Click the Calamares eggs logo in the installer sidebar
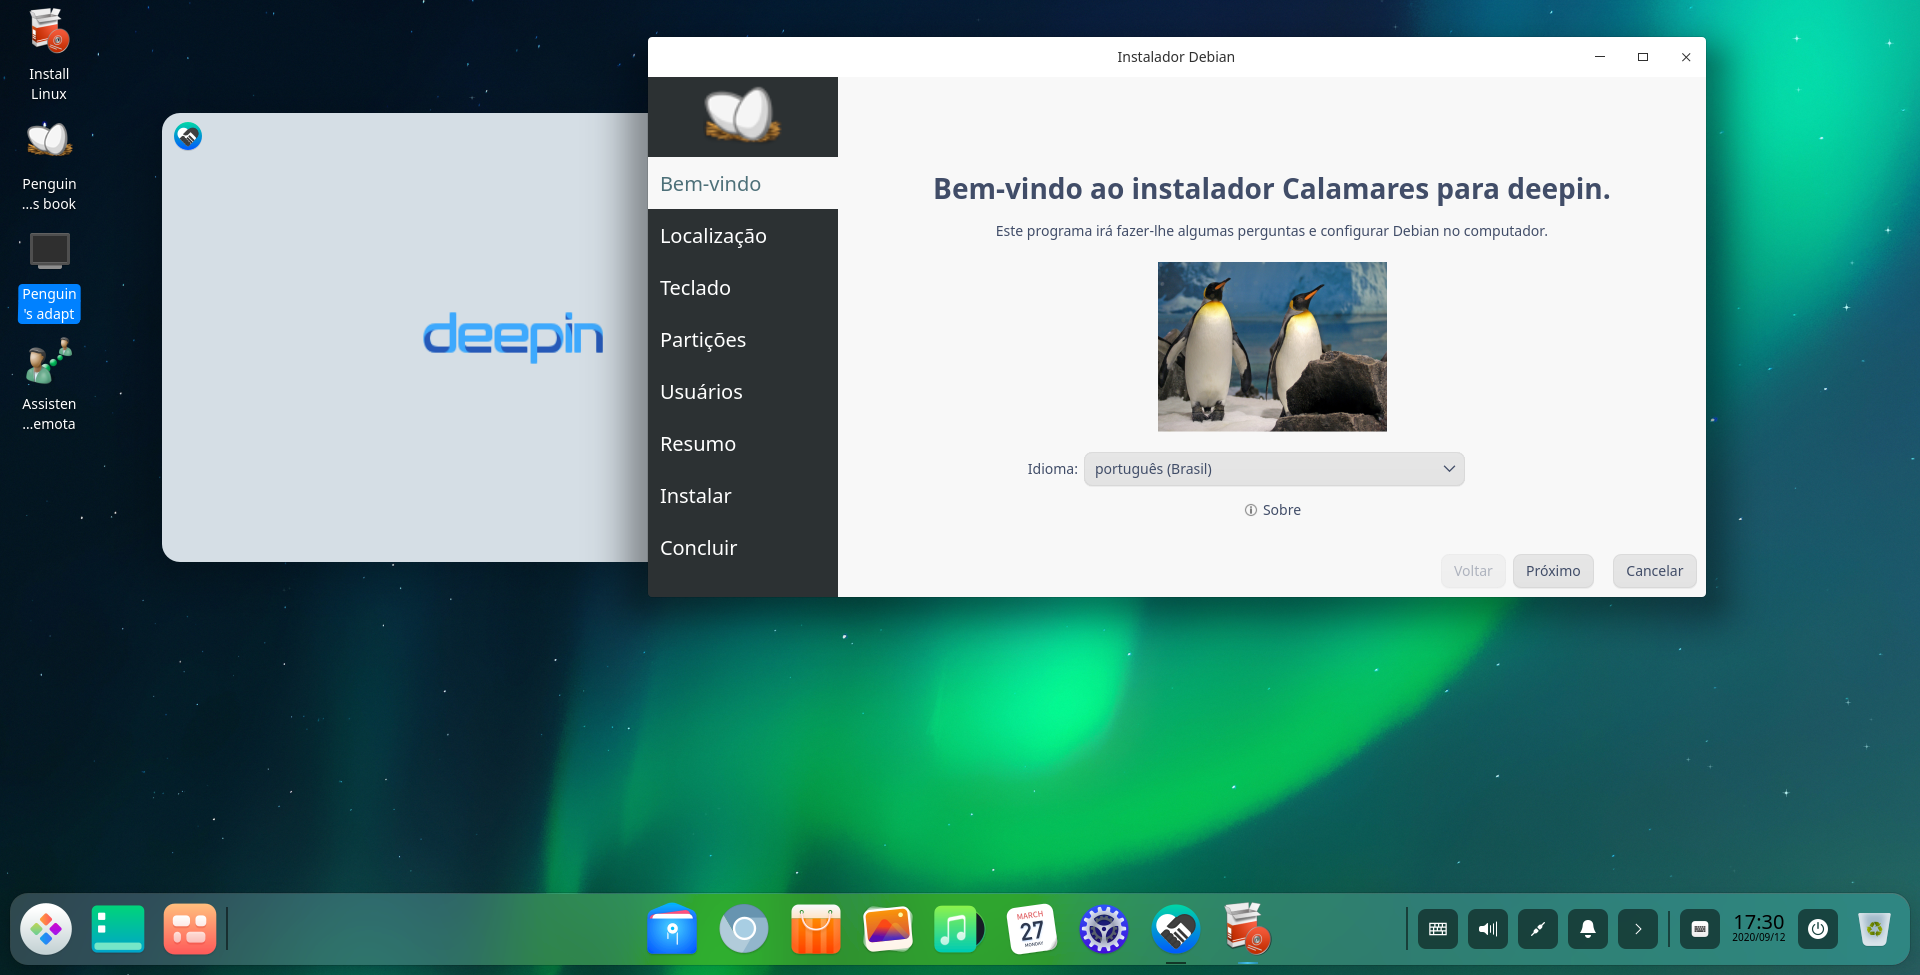Screen dimensions: 1920x975 [742, 116]
